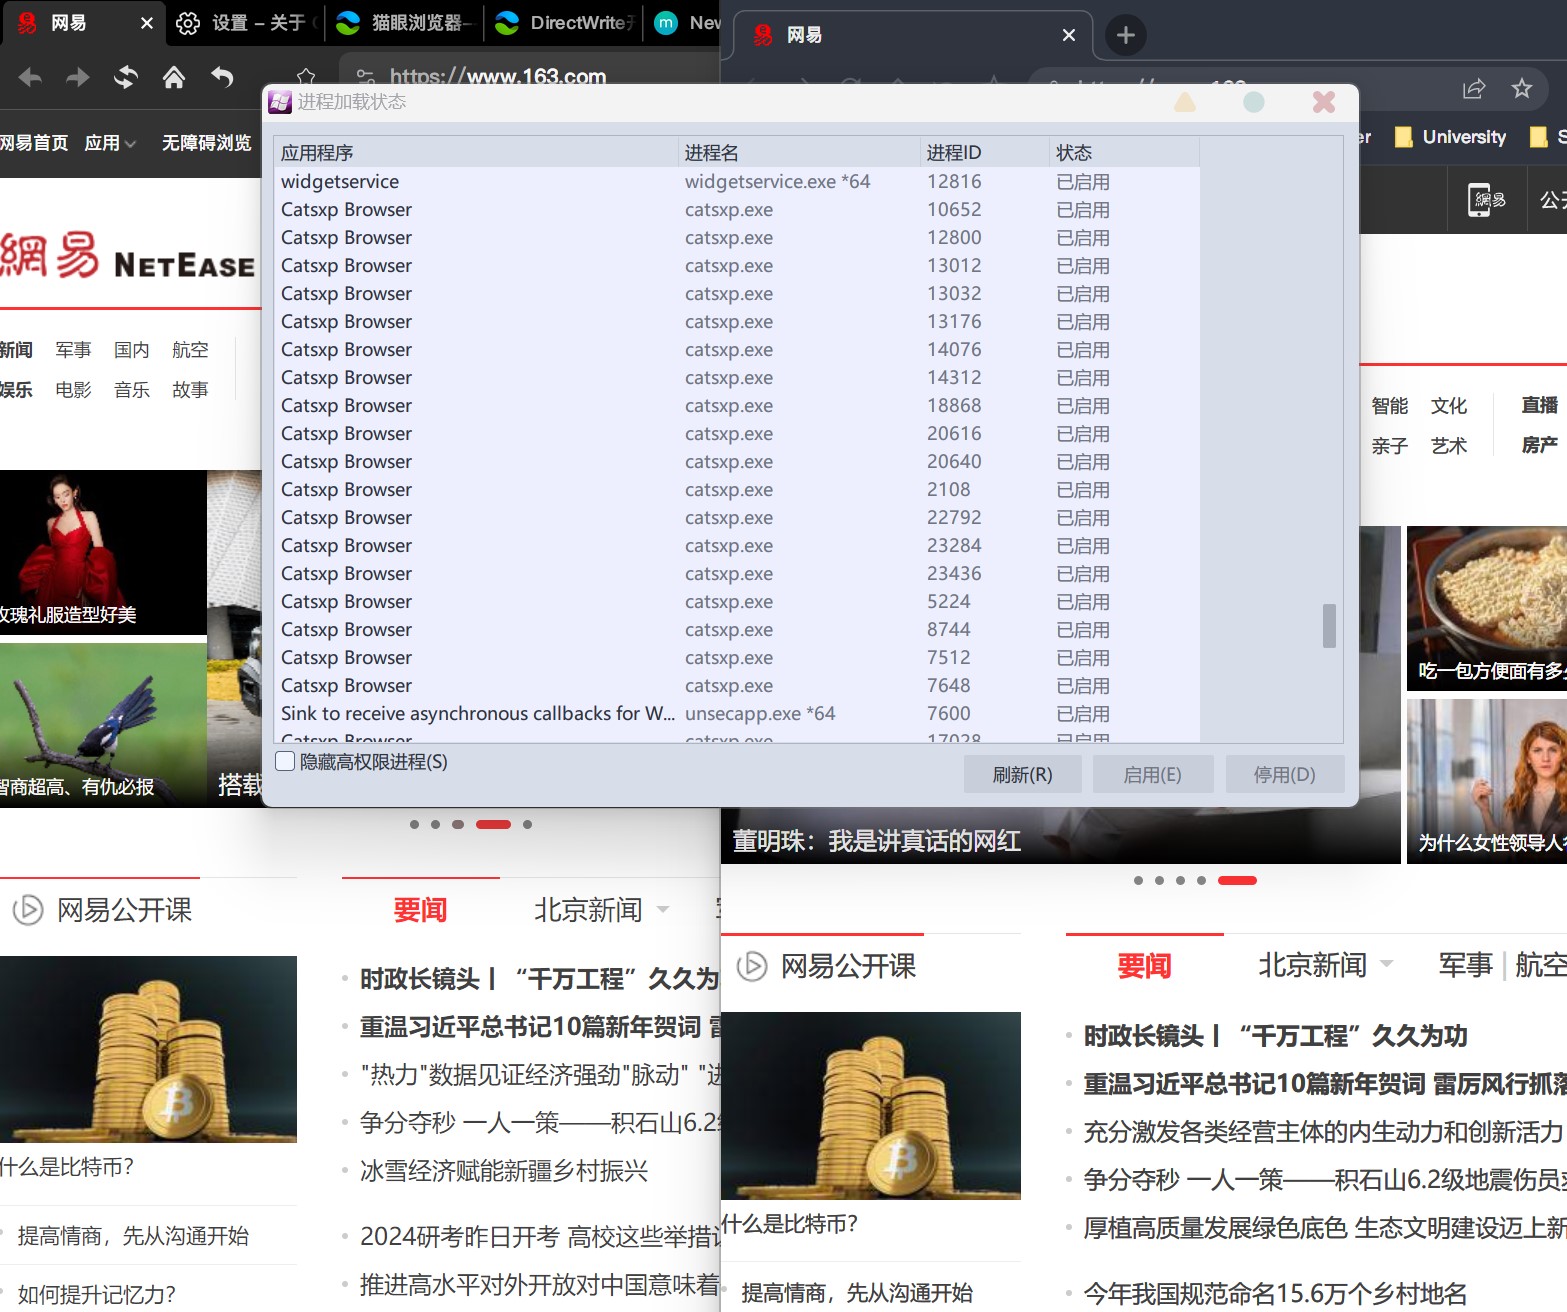Open 提高情商，先从沟通开始 on left page
The width and height of the screenshot is (1567, 1312).
pyautogui.click(x=133, y=1236)
